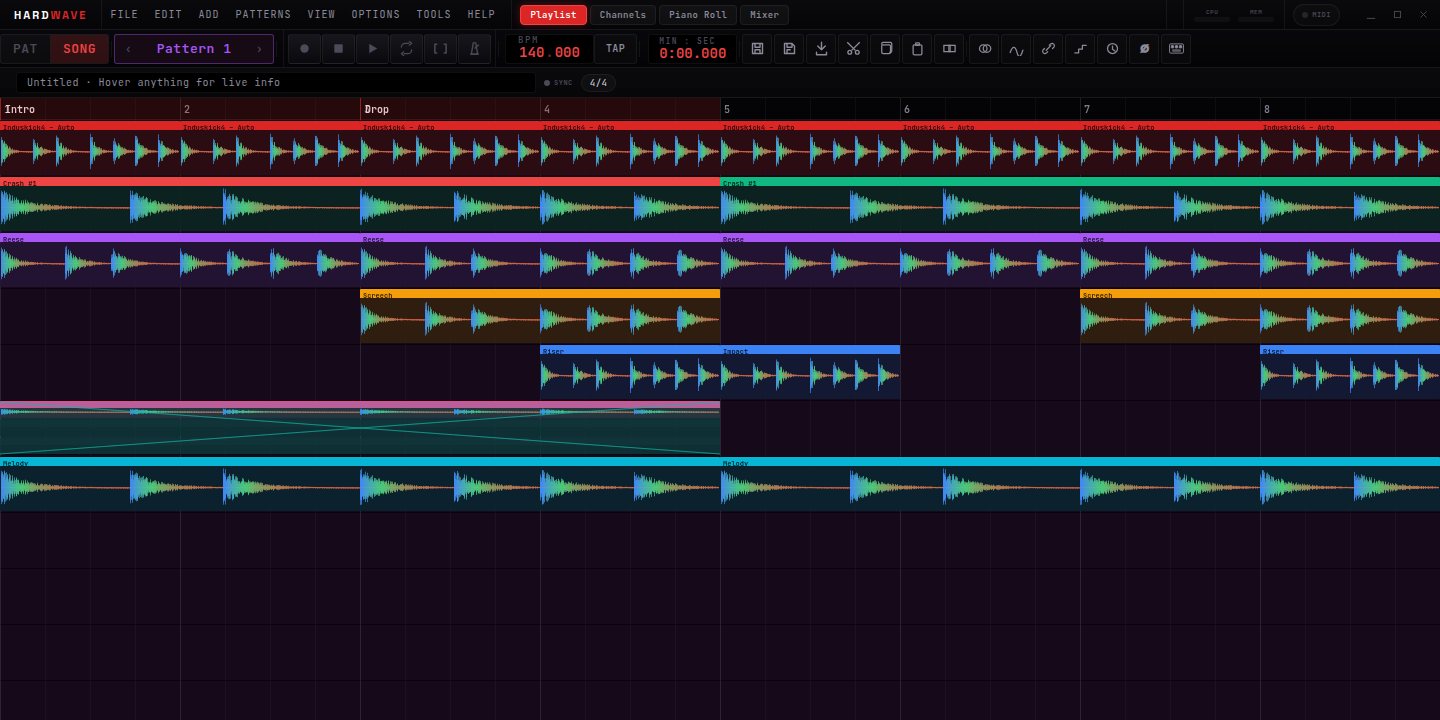
Task: Click the second floppy-disk save-as icon
Action: click(789, 49)
